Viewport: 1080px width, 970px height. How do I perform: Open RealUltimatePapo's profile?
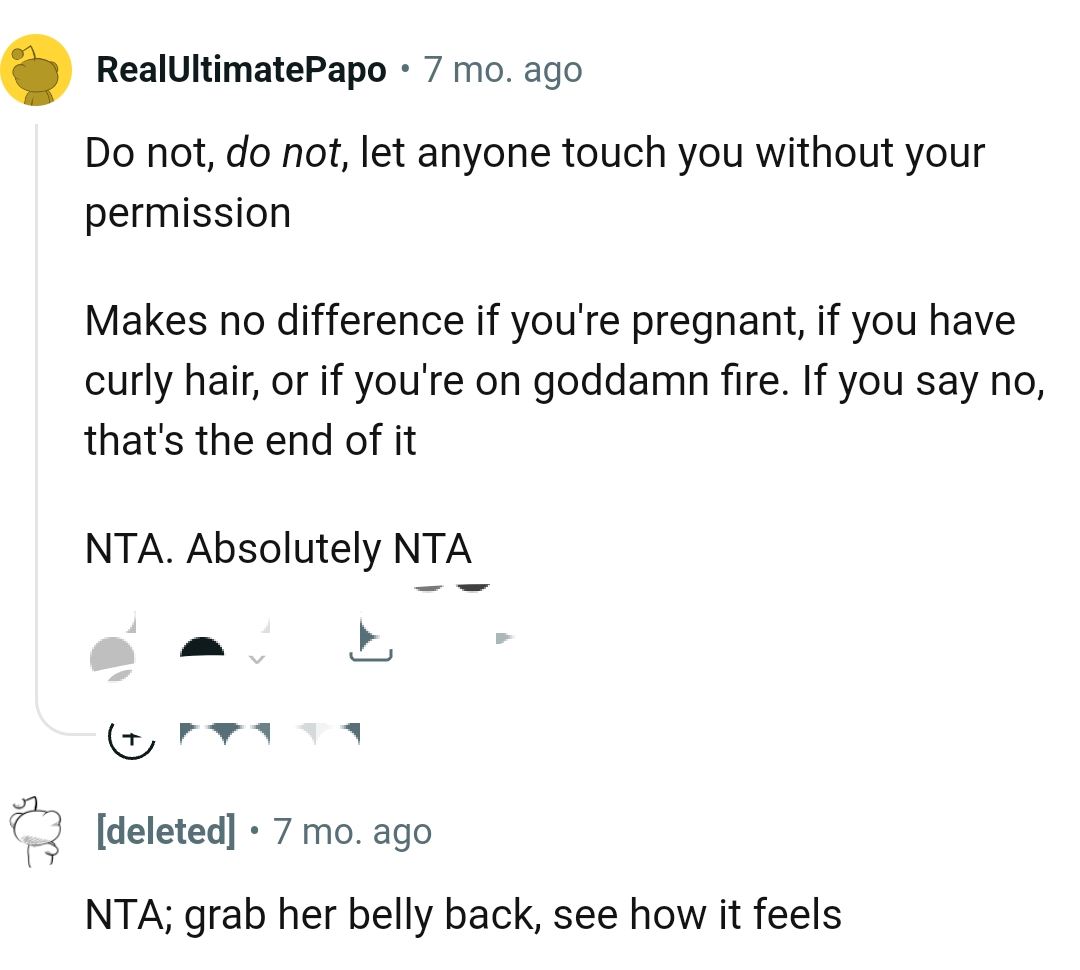[x=240, y=70]
